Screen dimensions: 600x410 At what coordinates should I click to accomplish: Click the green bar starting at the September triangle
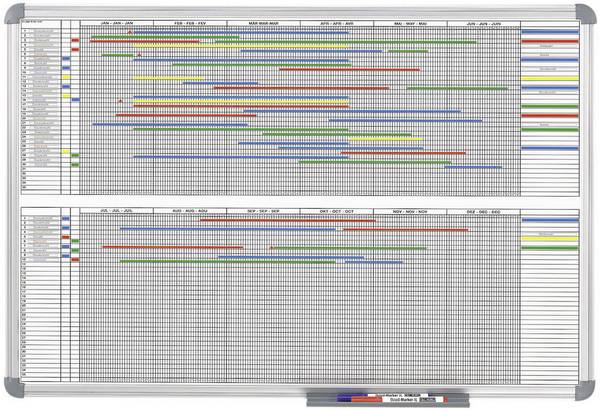click(350, 248)
